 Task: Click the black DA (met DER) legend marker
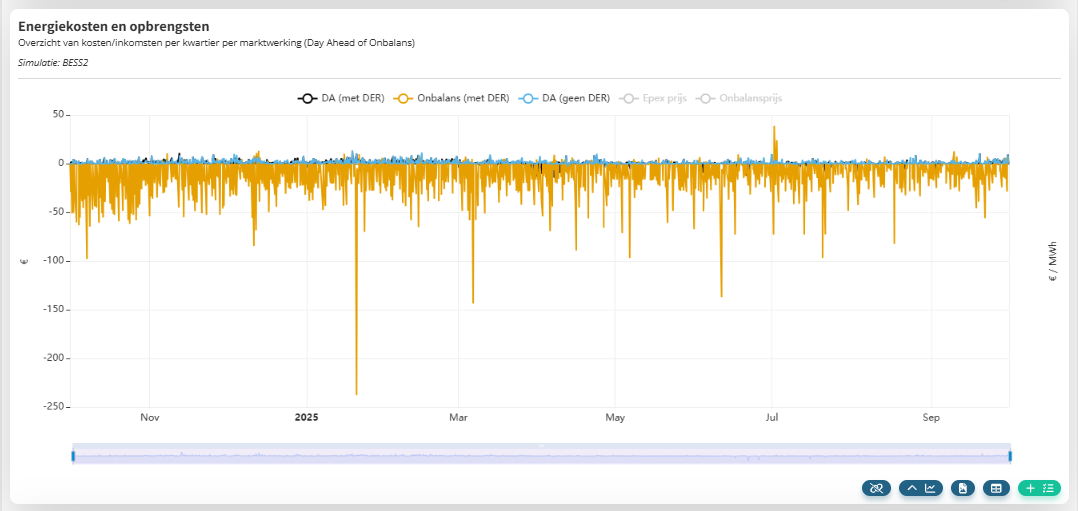pyautogui.click(x=307, y=99)
